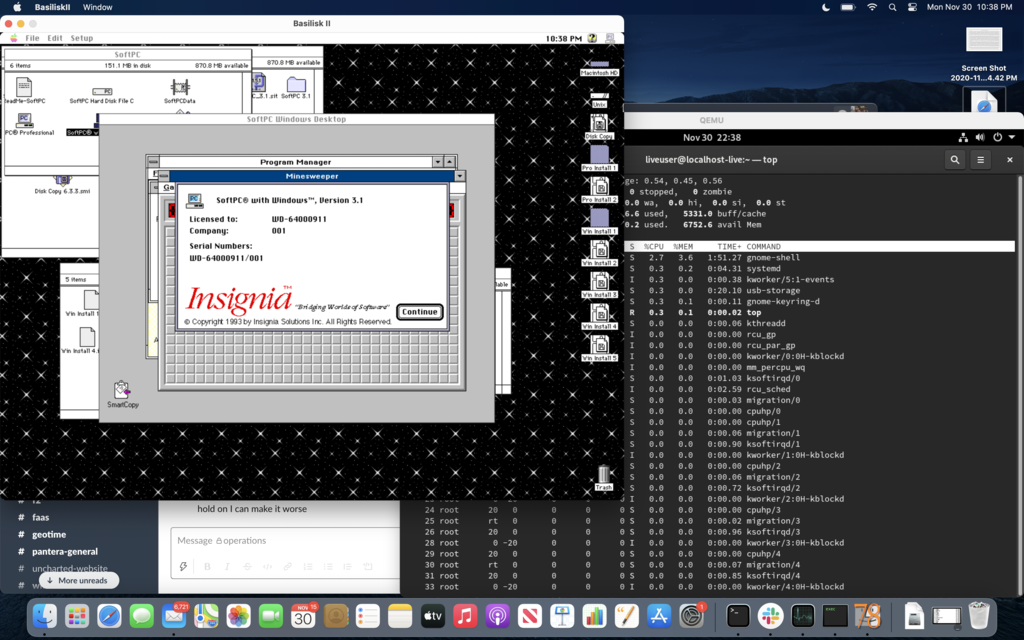
Task: Select the Win Install 3 disk icon
Action: point(600,285)
